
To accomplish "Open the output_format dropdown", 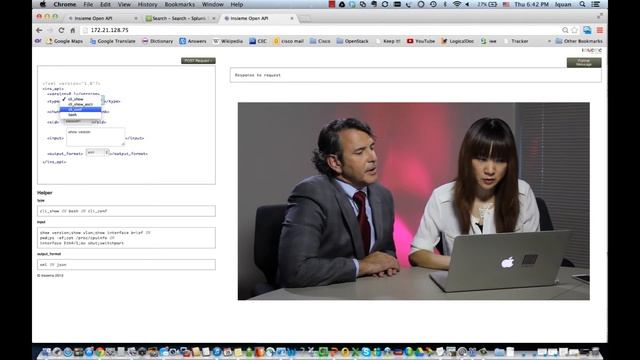I will pos(97,152).
